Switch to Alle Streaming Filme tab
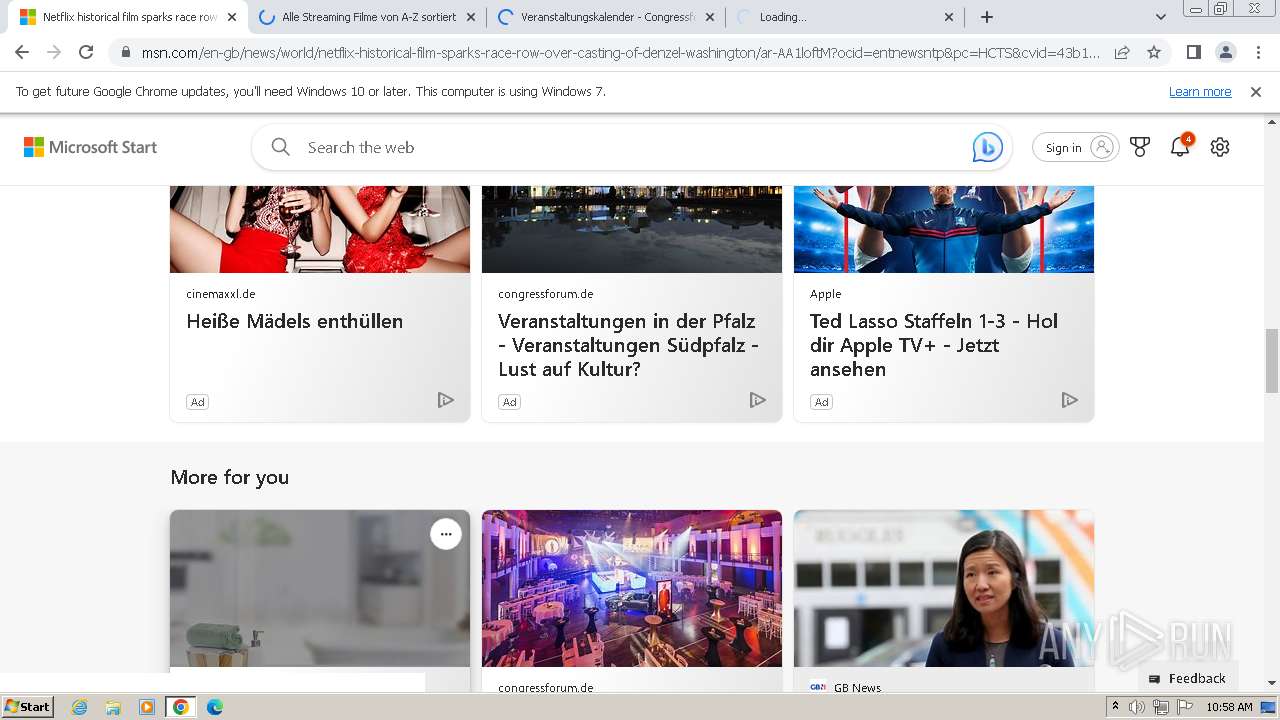Screen dimensions: 1280x720 coord(367,17)
